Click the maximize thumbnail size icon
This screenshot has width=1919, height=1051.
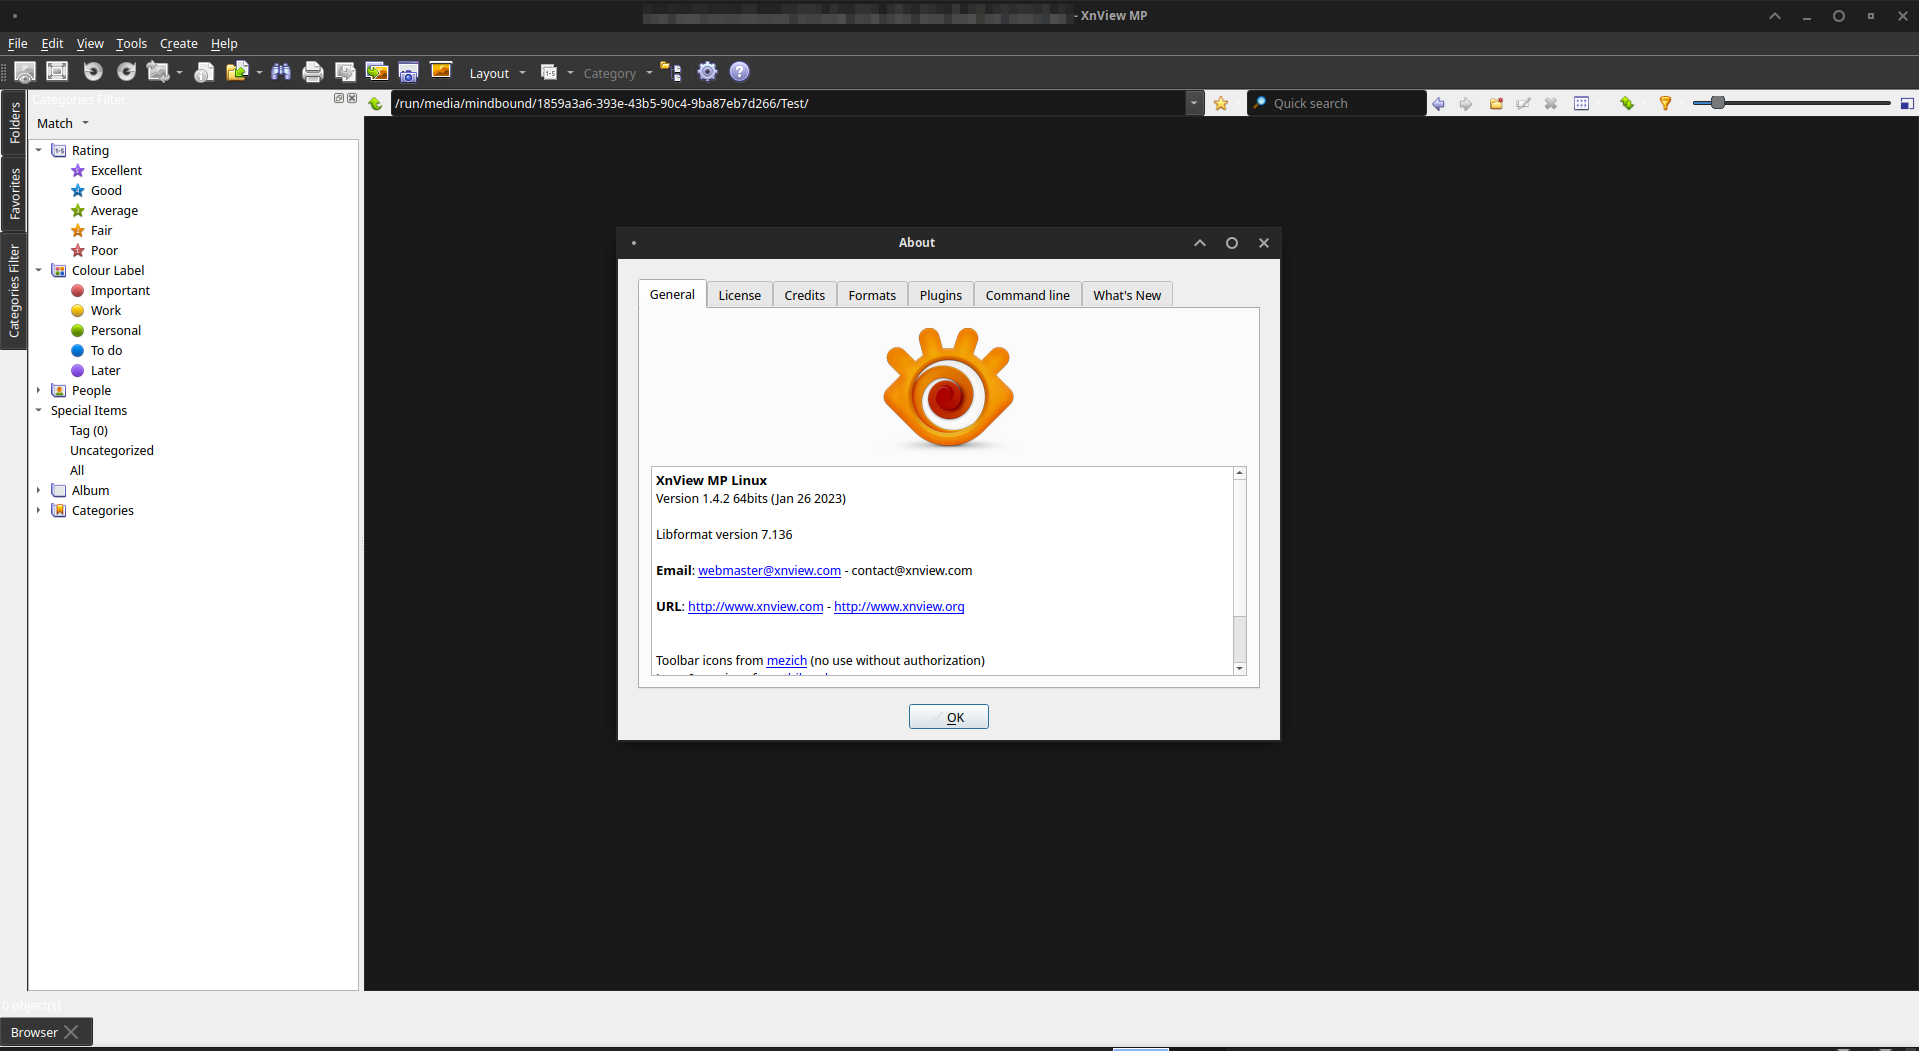click(1907, 103)
